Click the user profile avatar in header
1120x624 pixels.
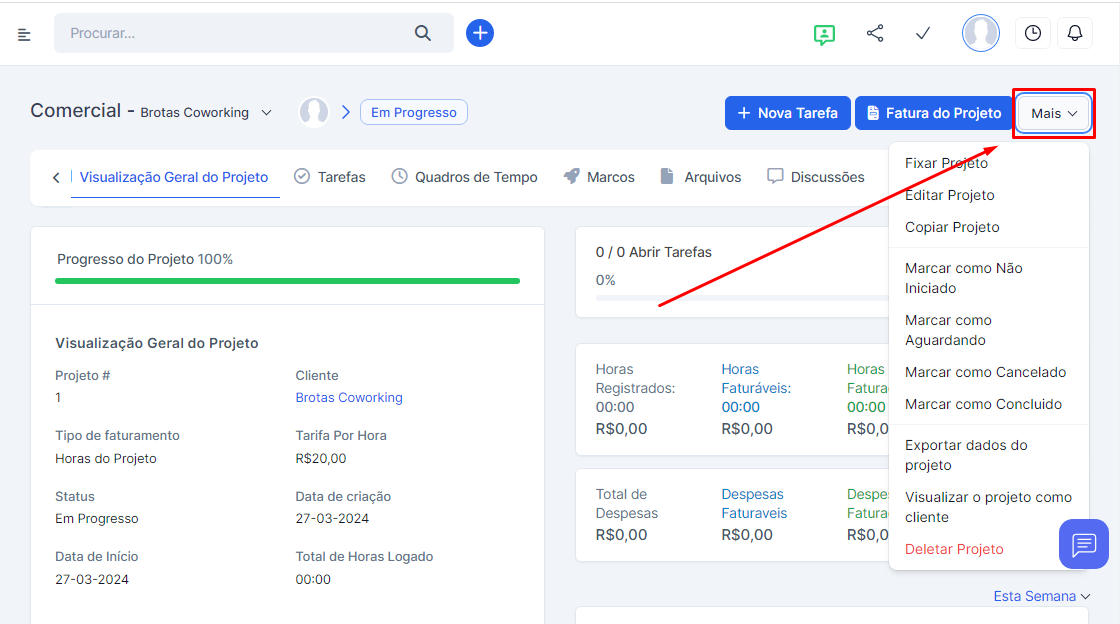[x=980, y=33]
